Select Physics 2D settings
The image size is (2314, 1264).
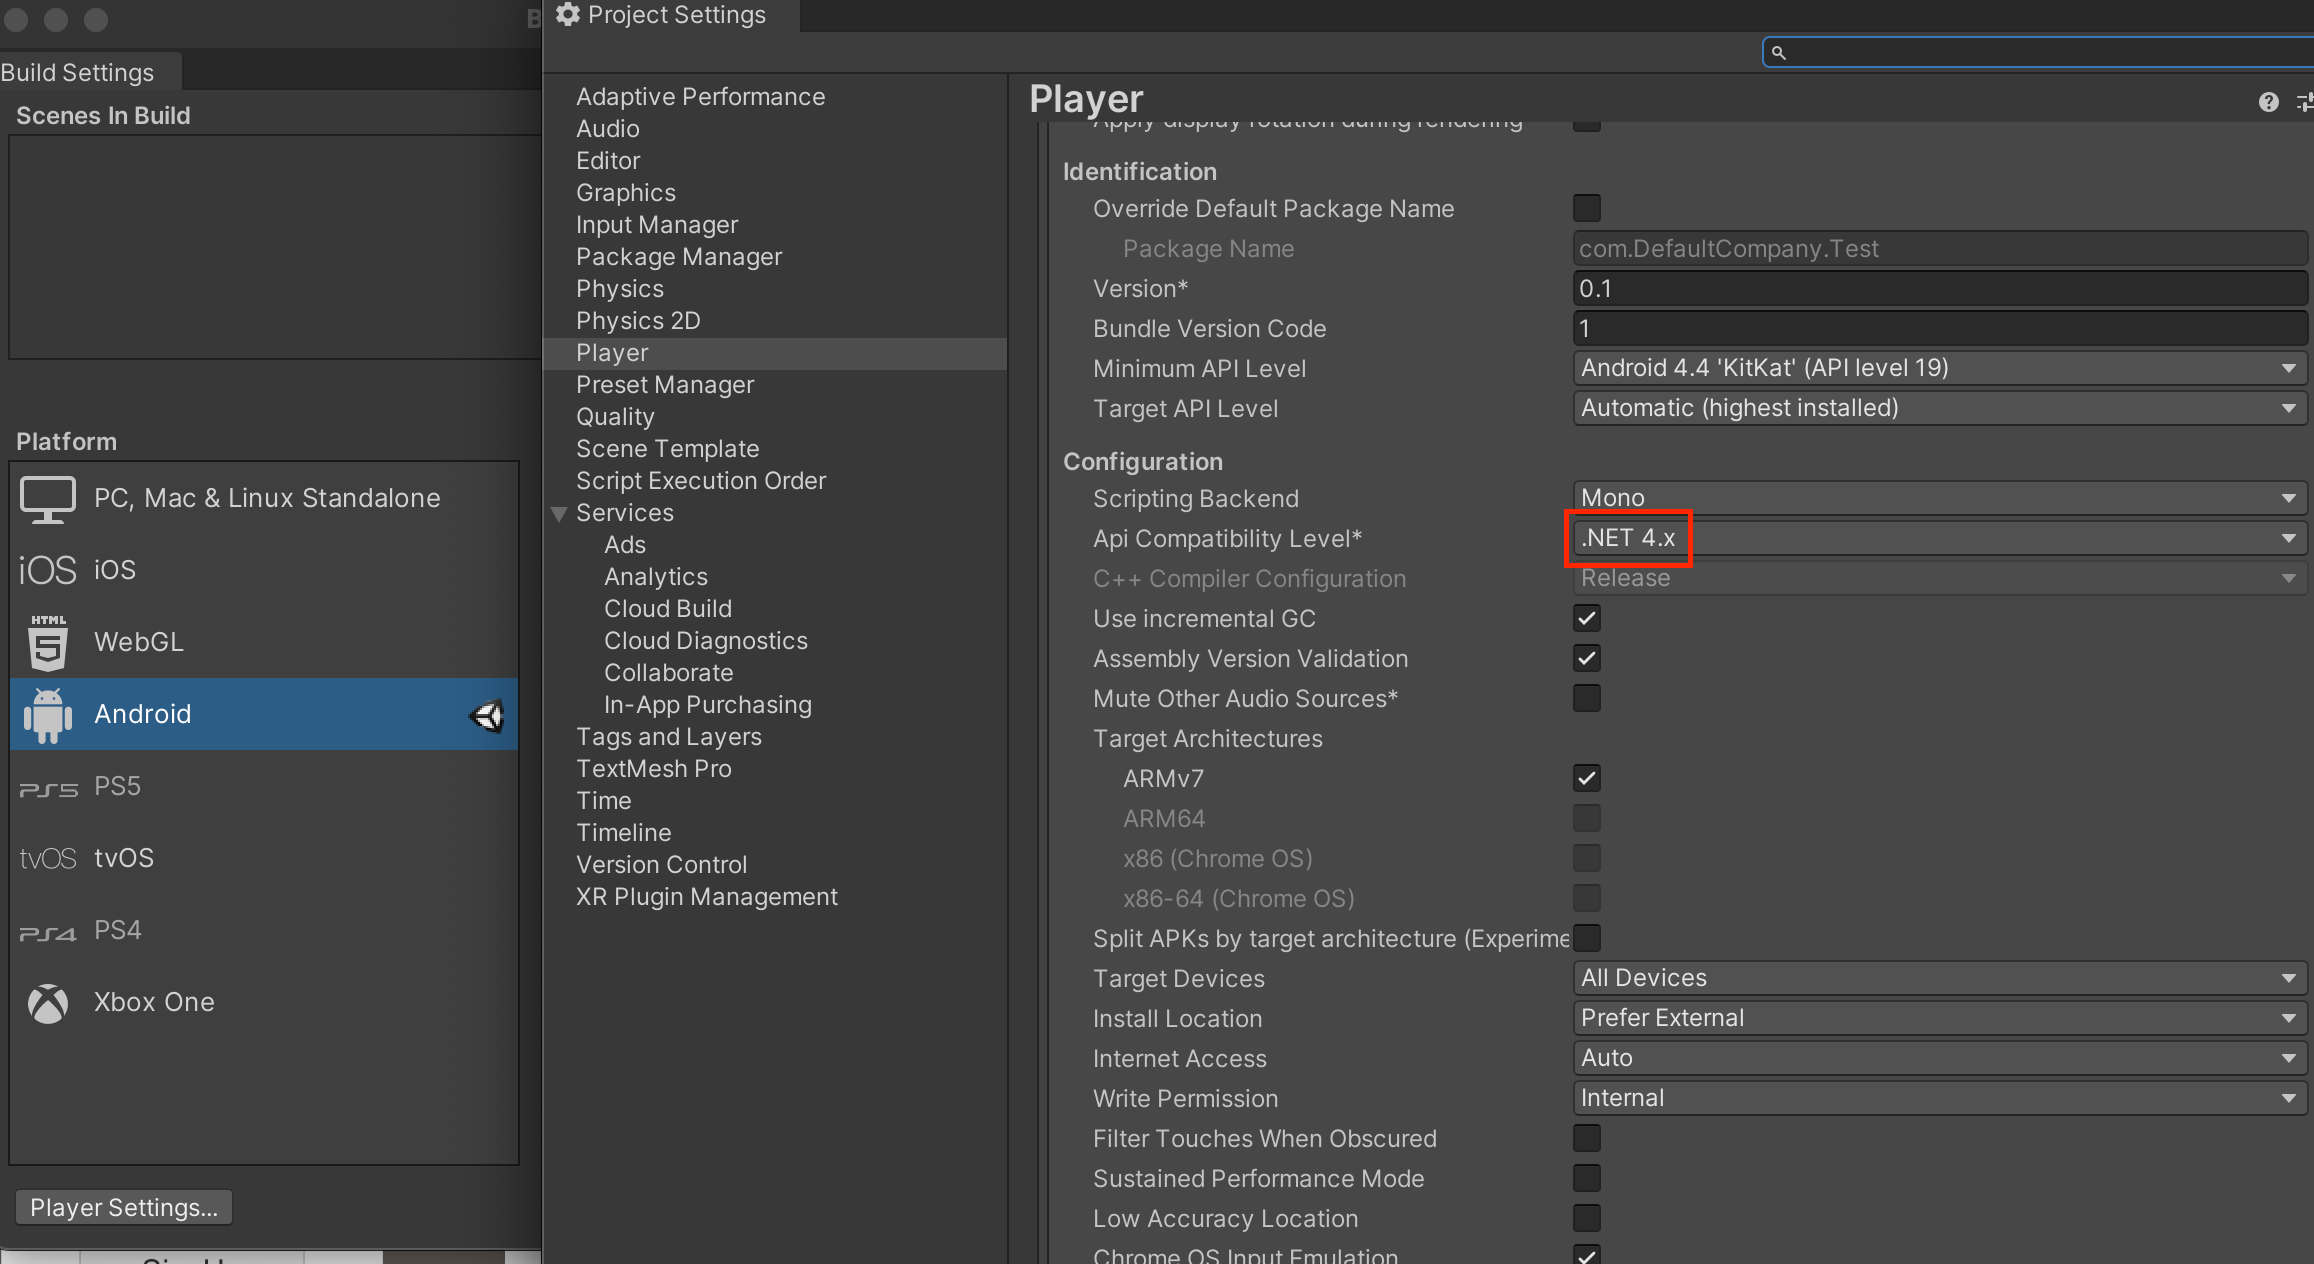click(x=638, y=321)
